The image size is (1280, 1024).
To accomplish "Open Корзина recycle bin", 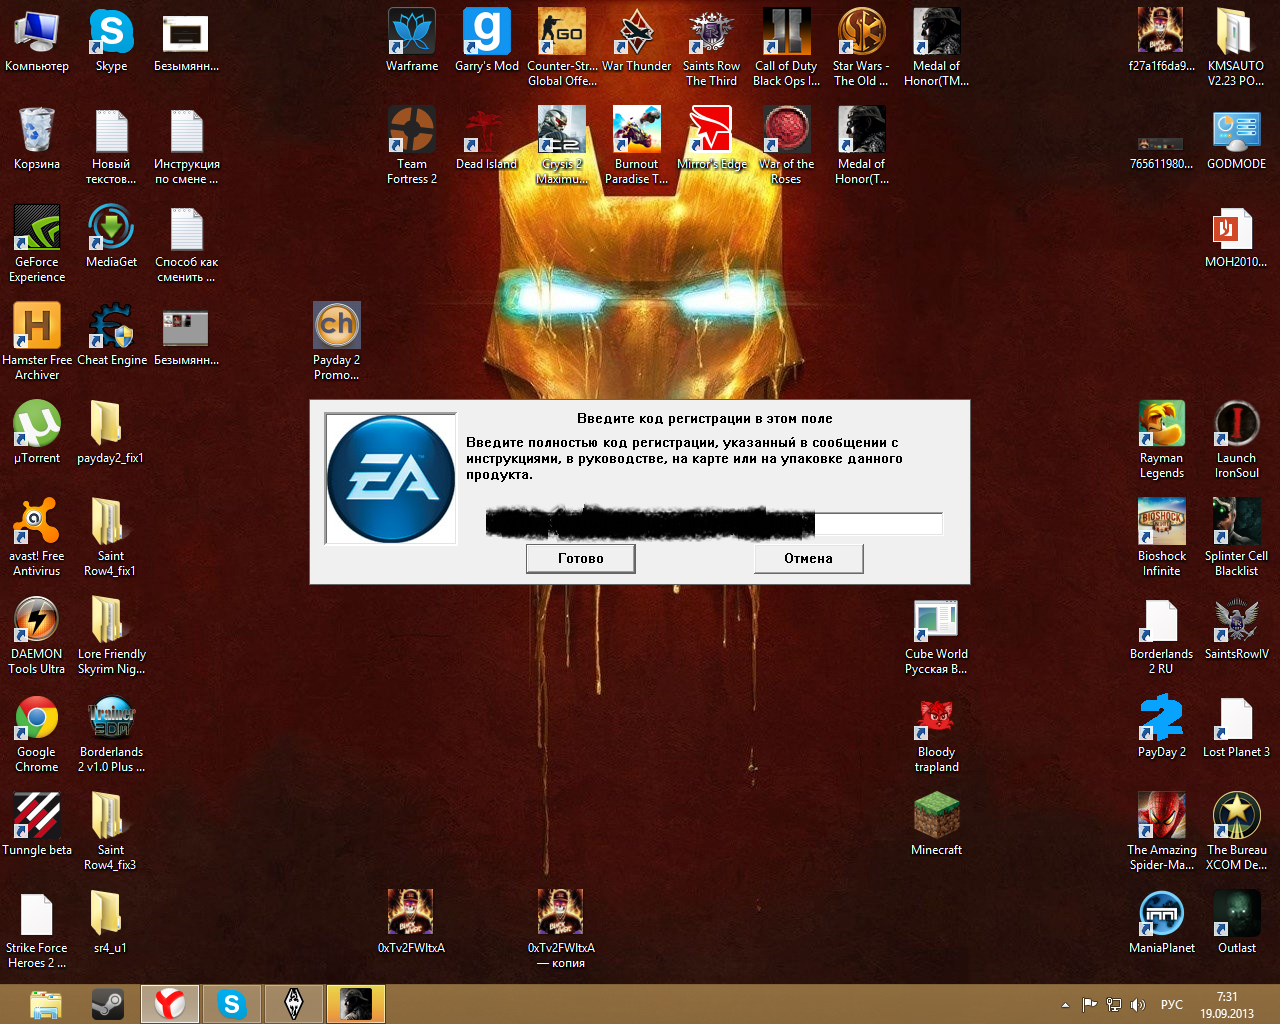I will [37, 139].
